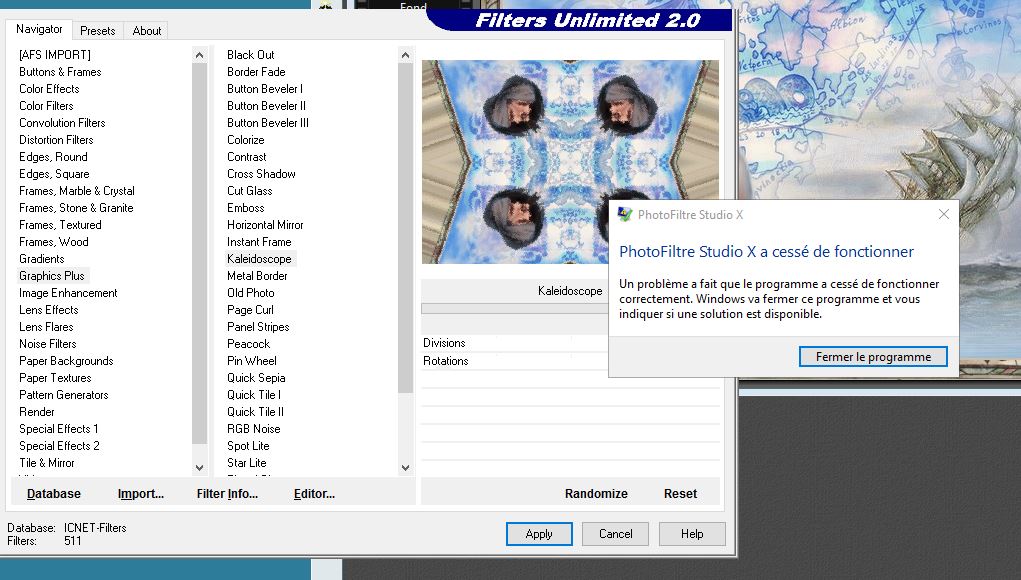This screenshot has width=1021, height=580.
Task: Select Graphics Plus category
Action: [51, 275]
